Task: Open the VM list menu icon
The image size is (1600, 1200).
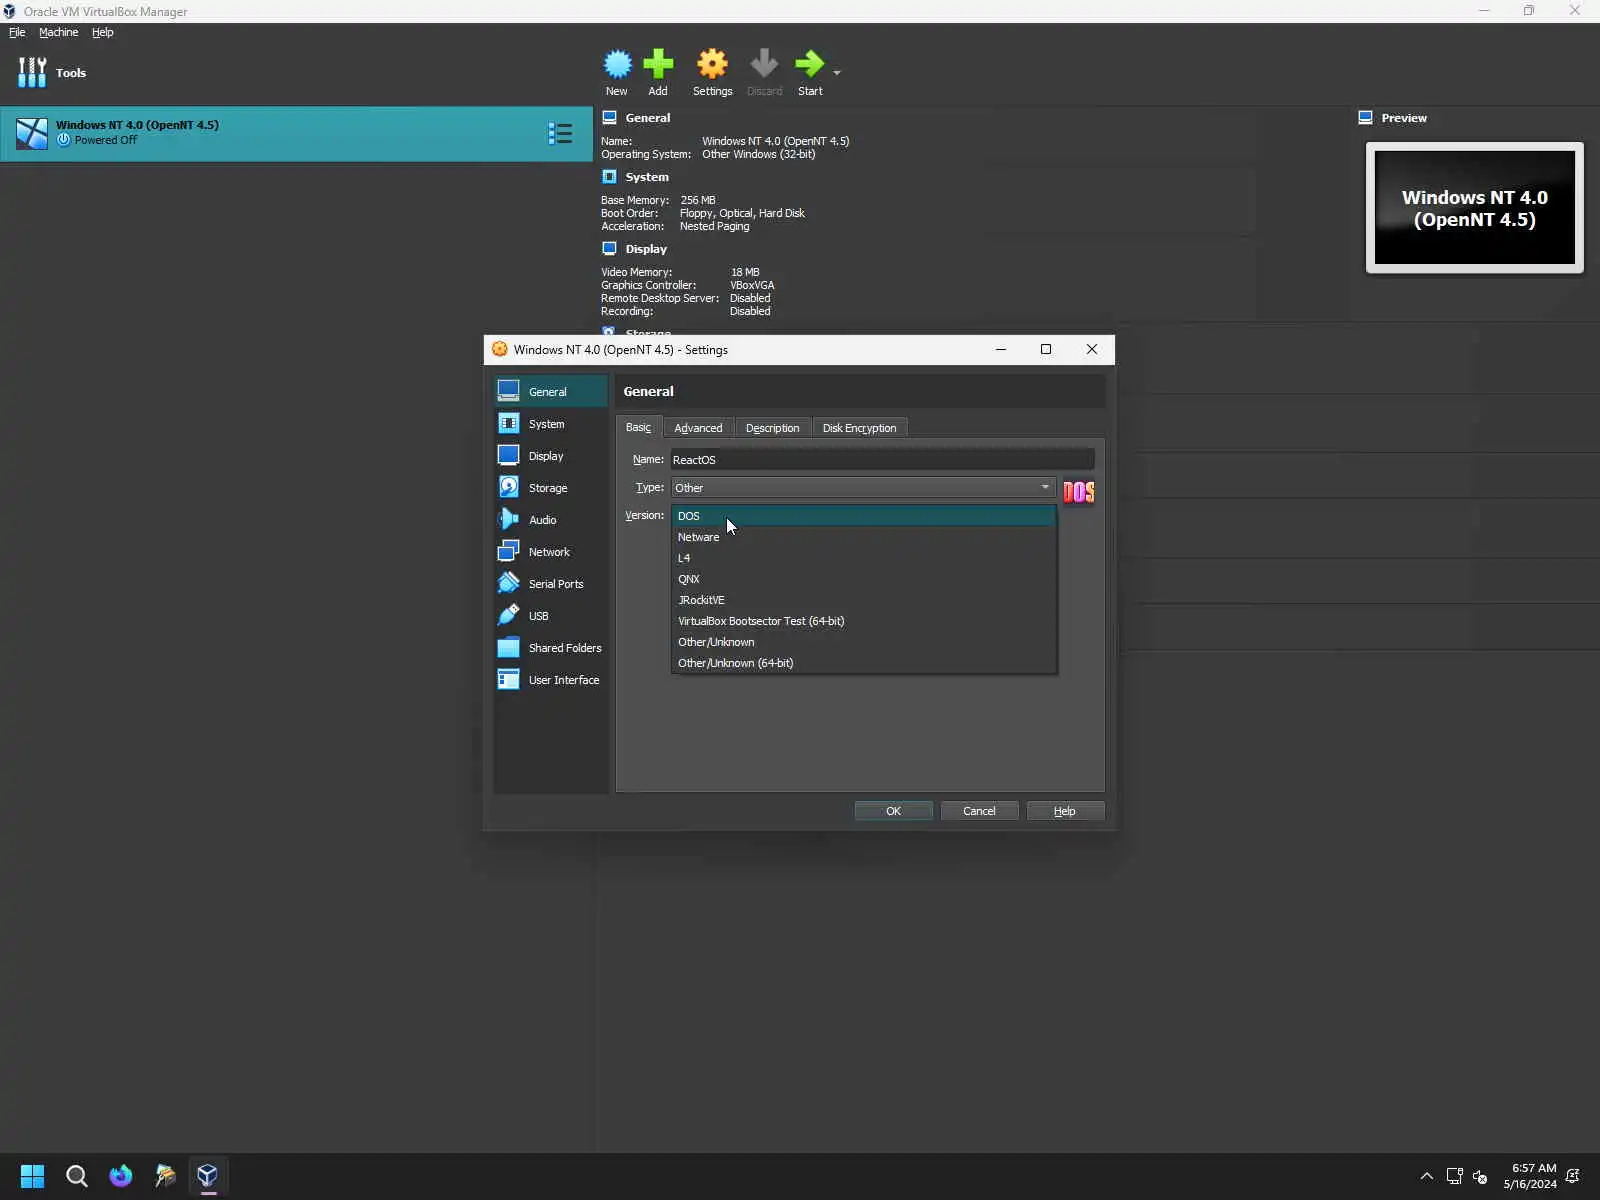Action: pos(560,133)
